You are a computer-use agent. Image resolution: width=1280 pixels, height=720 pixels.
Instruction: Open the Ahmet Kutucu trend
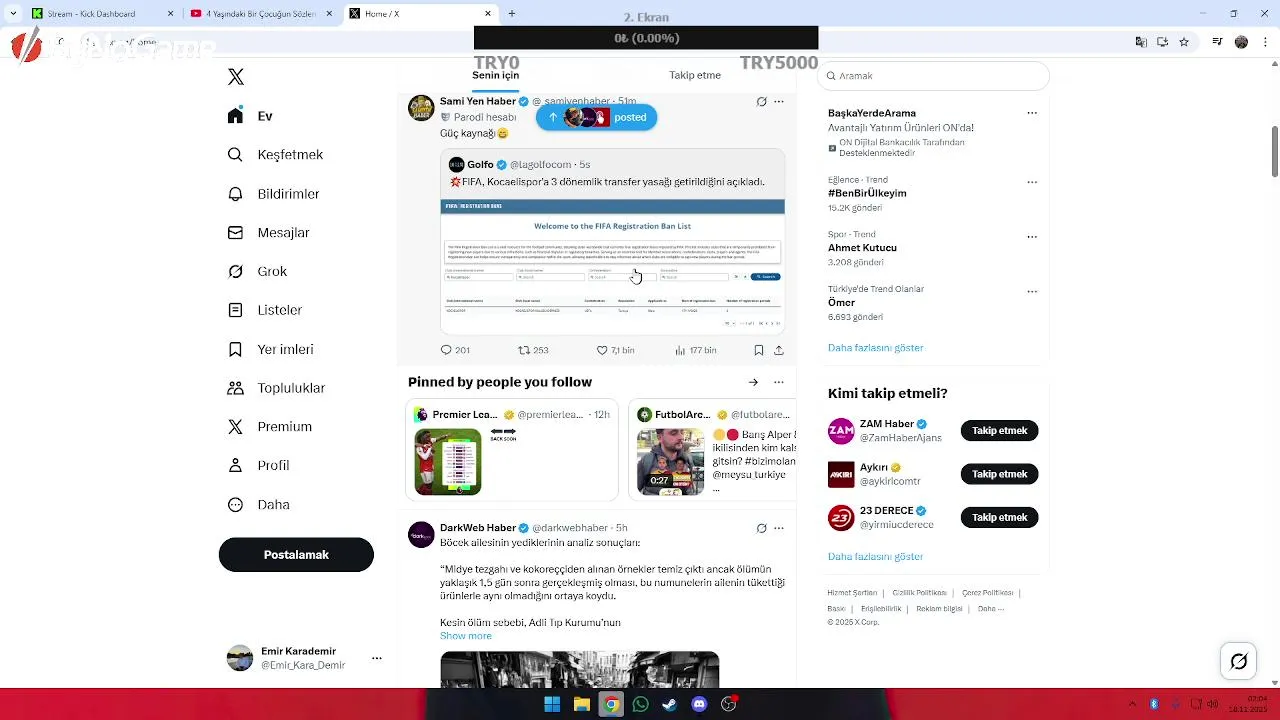point(862,248)
